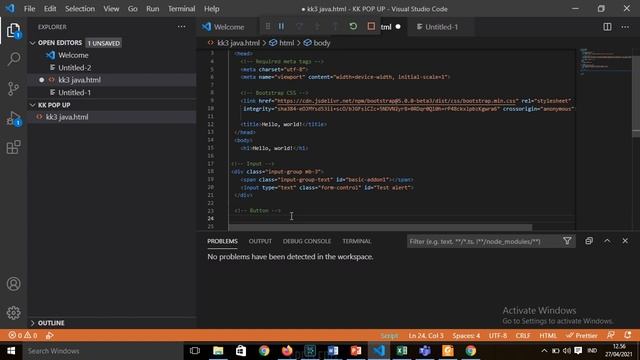Viewport: 640px width, 360px height.
Task: Click the debug Step Over button
Action: point(300,27)
